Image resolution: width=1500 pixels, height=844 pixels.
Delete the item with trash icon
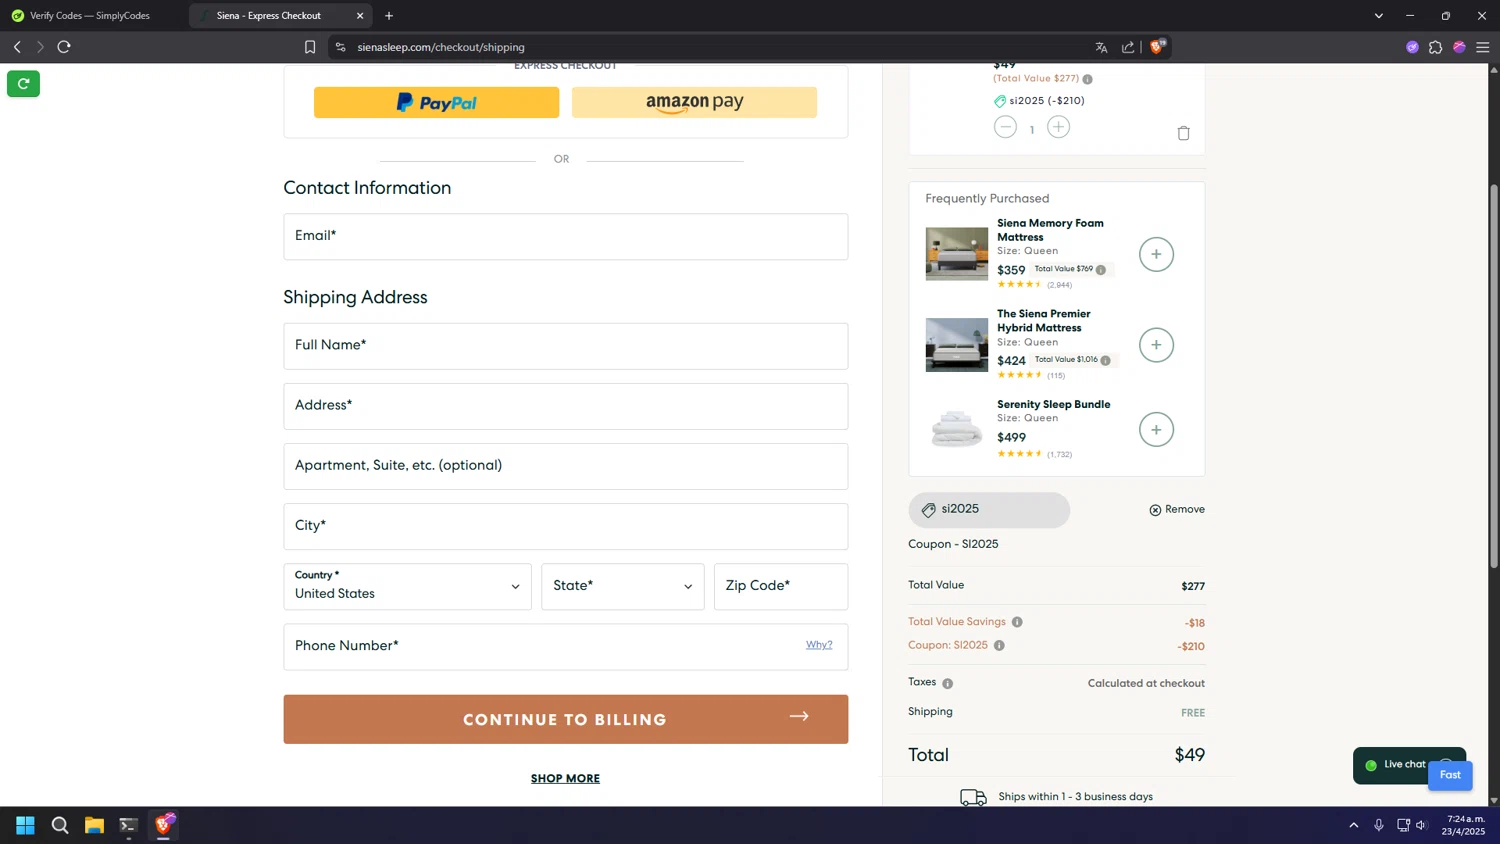click(1183, 133)
